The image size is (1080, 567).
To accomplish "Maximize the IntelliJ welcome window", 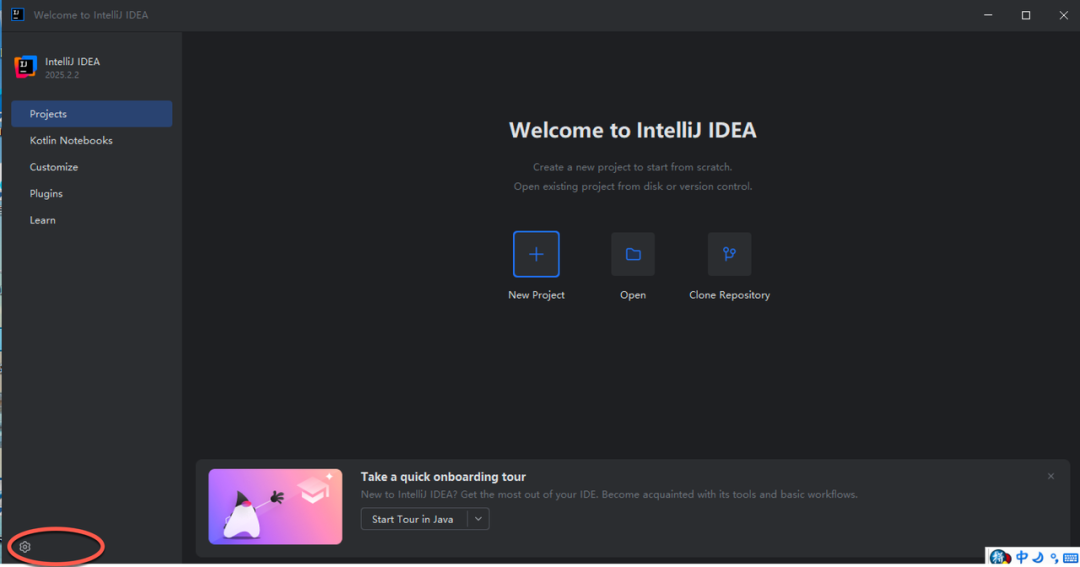I will [x=1026, y=15].
